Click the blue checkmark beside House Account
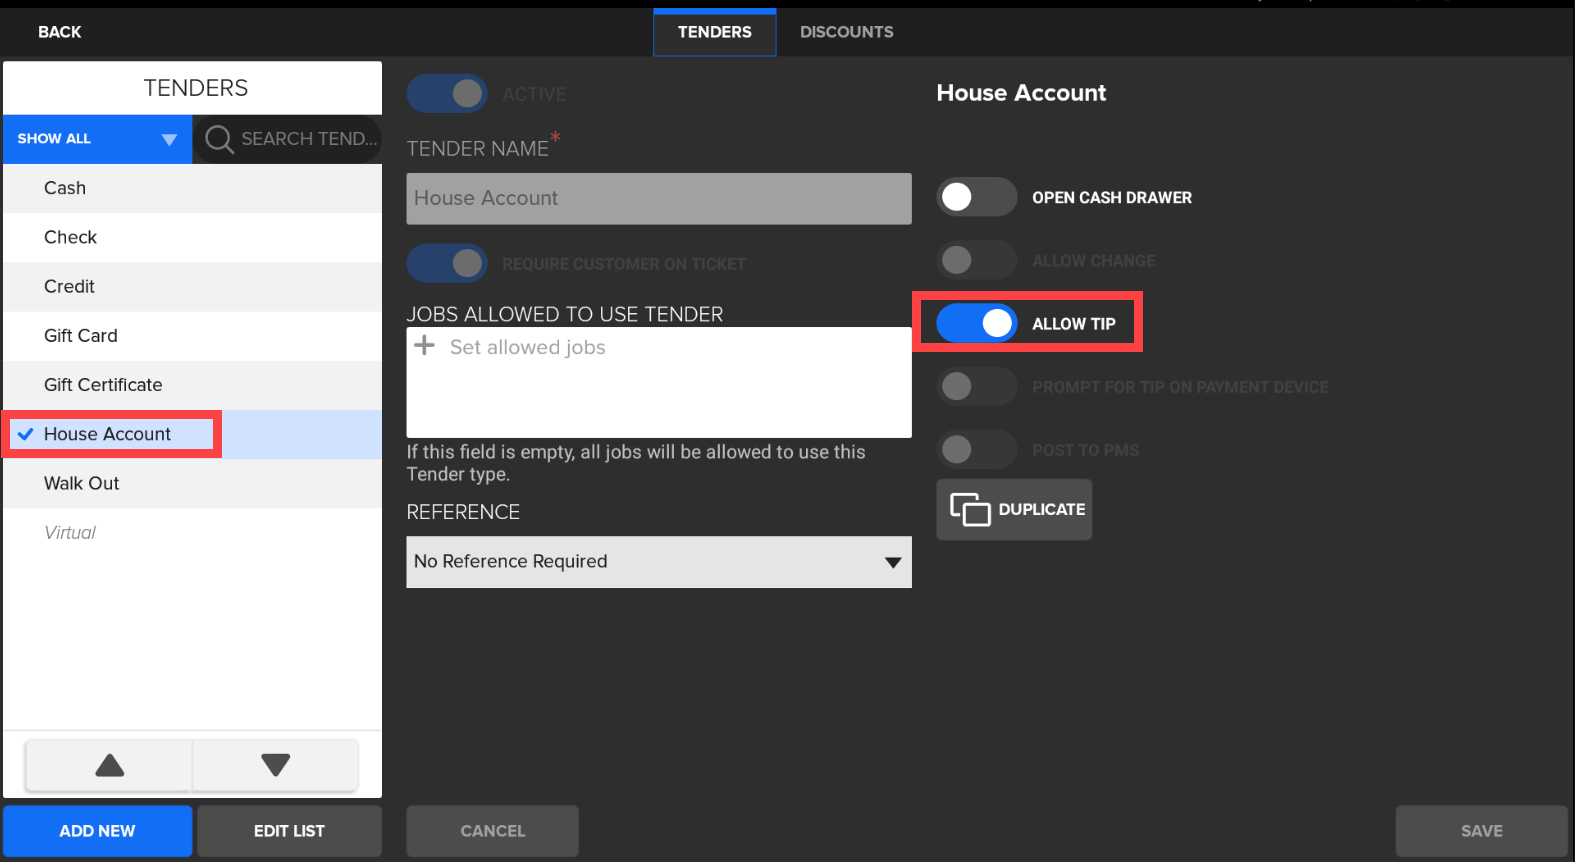1575x862 pixels. click(26, 434)
